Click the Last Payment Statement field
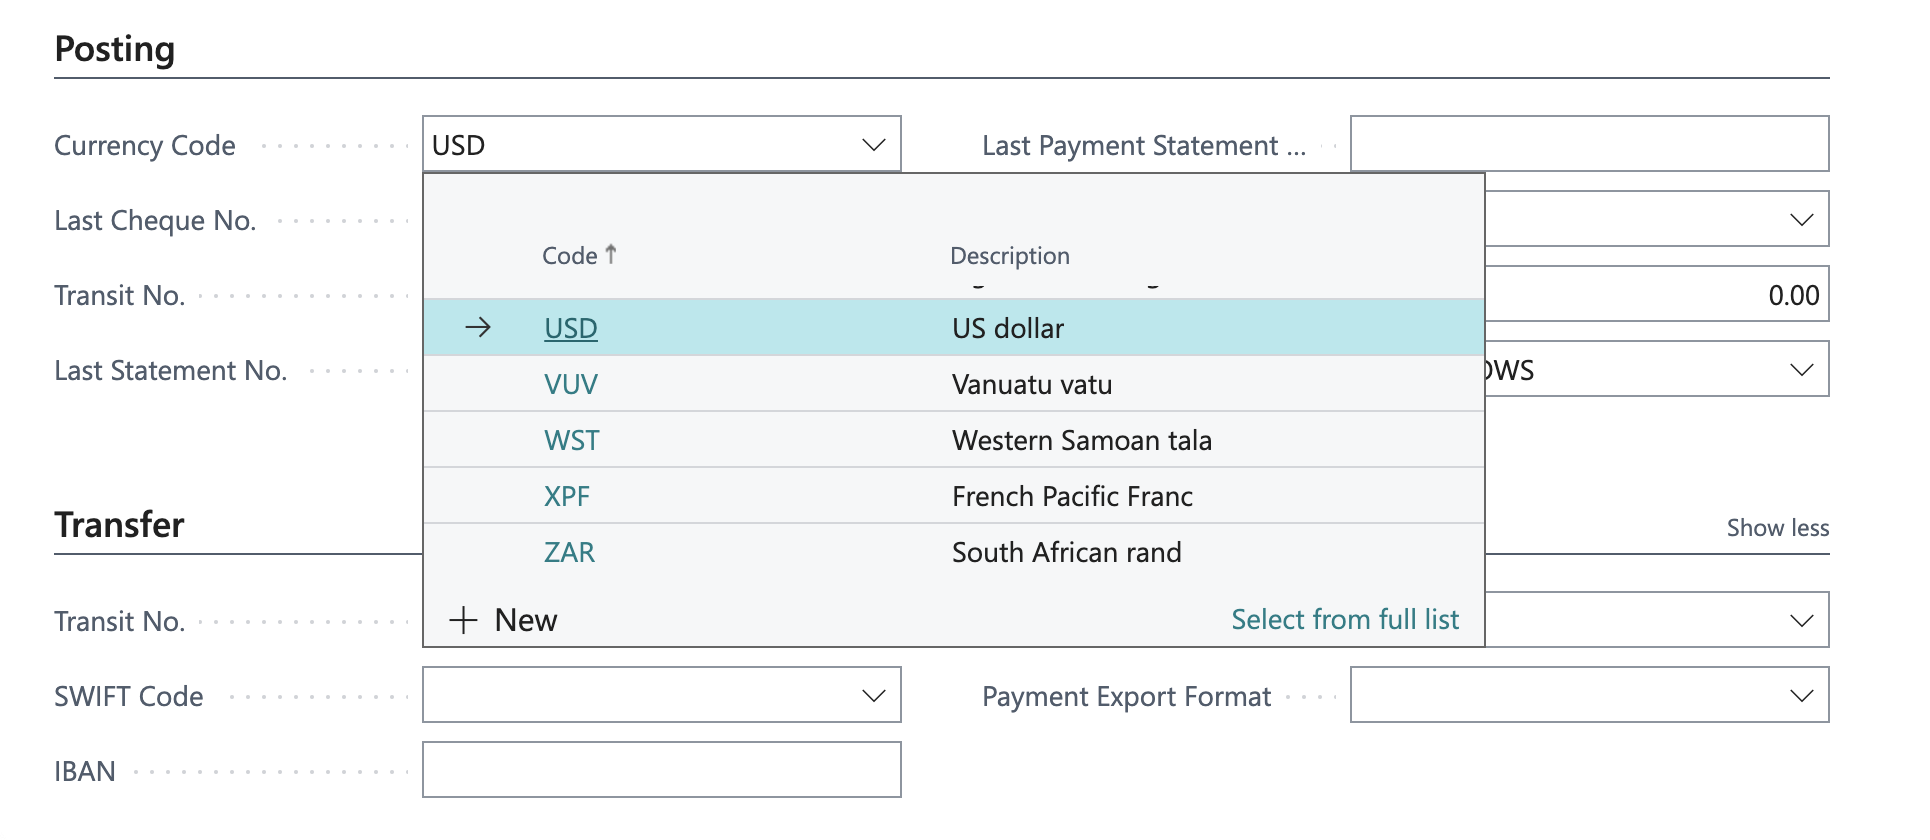Image resolution: width=1930 pixels, height=840 pixels. pyautogui.click(x=1588, y=144)
